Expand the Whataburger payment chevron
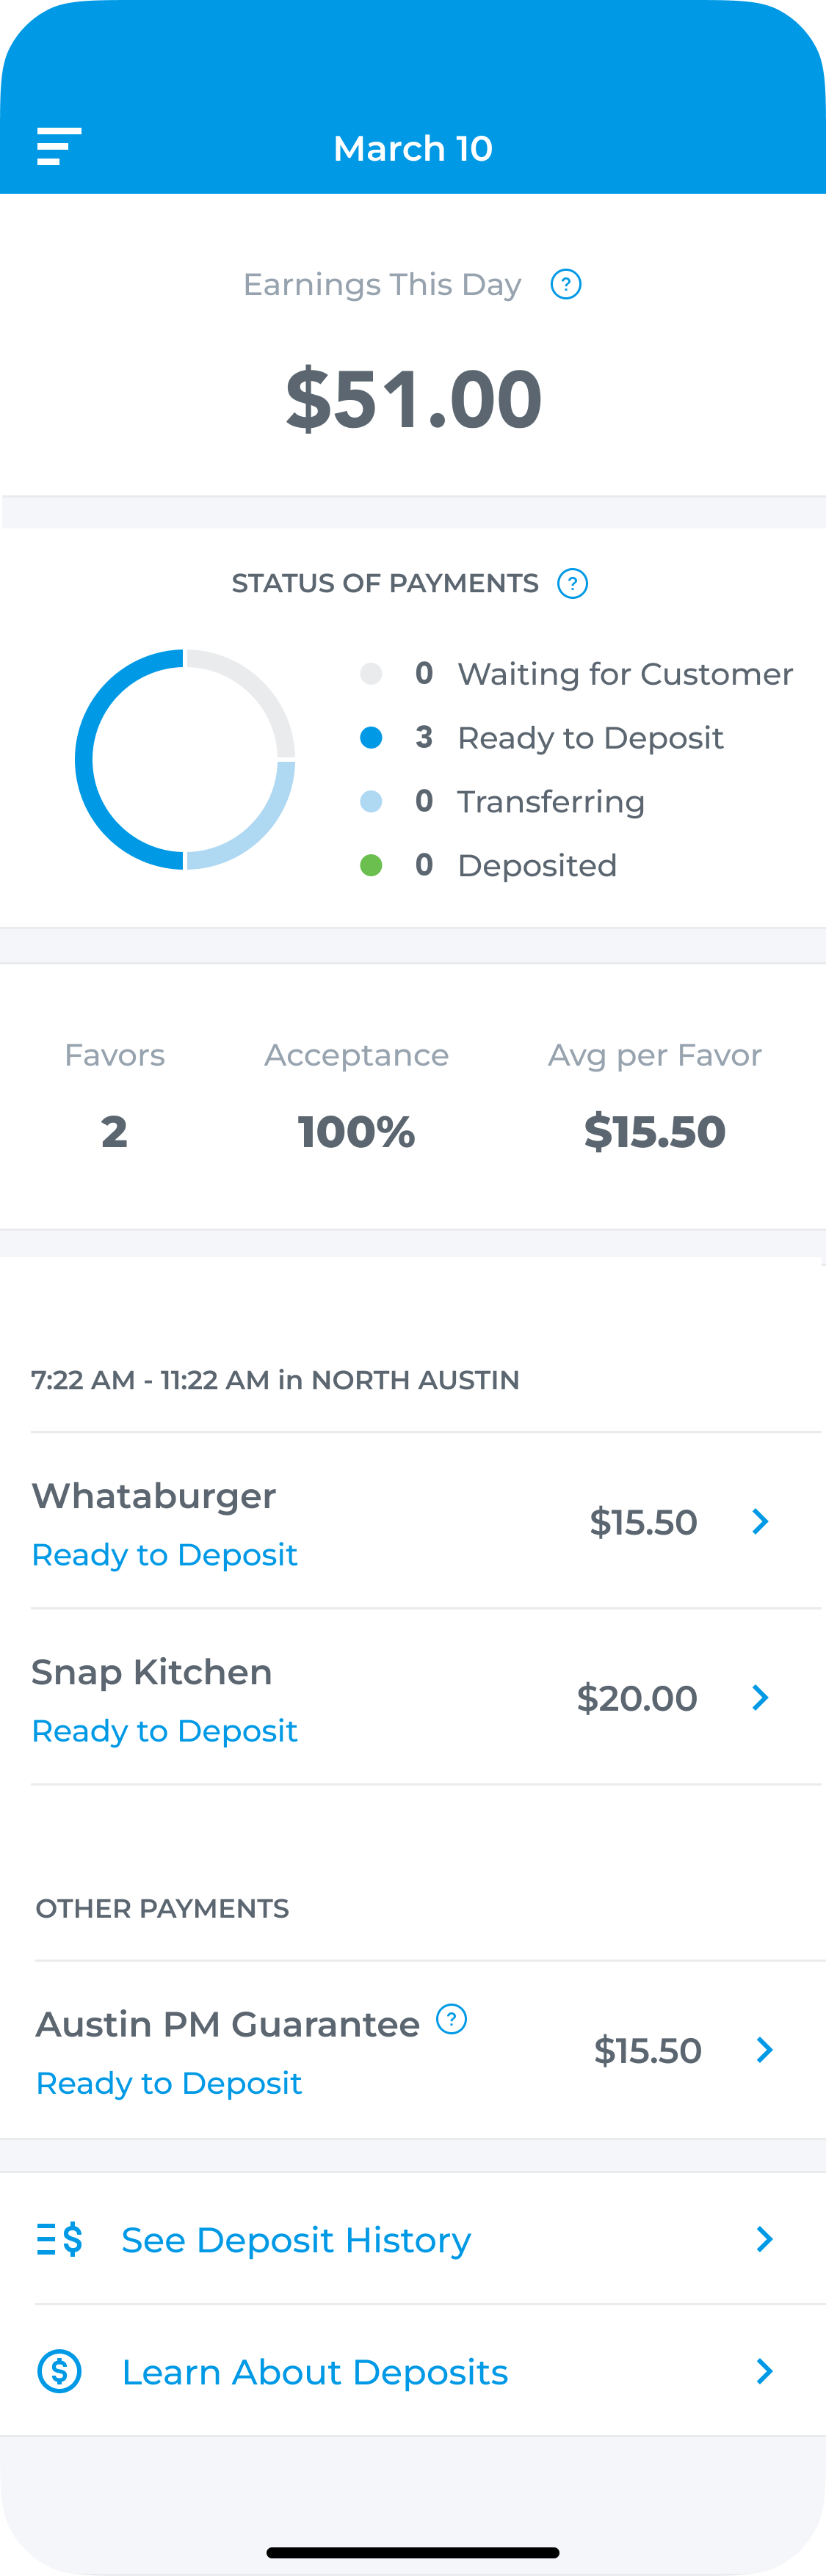This screenshot has height=2576, width=826. click(760, 1521)
